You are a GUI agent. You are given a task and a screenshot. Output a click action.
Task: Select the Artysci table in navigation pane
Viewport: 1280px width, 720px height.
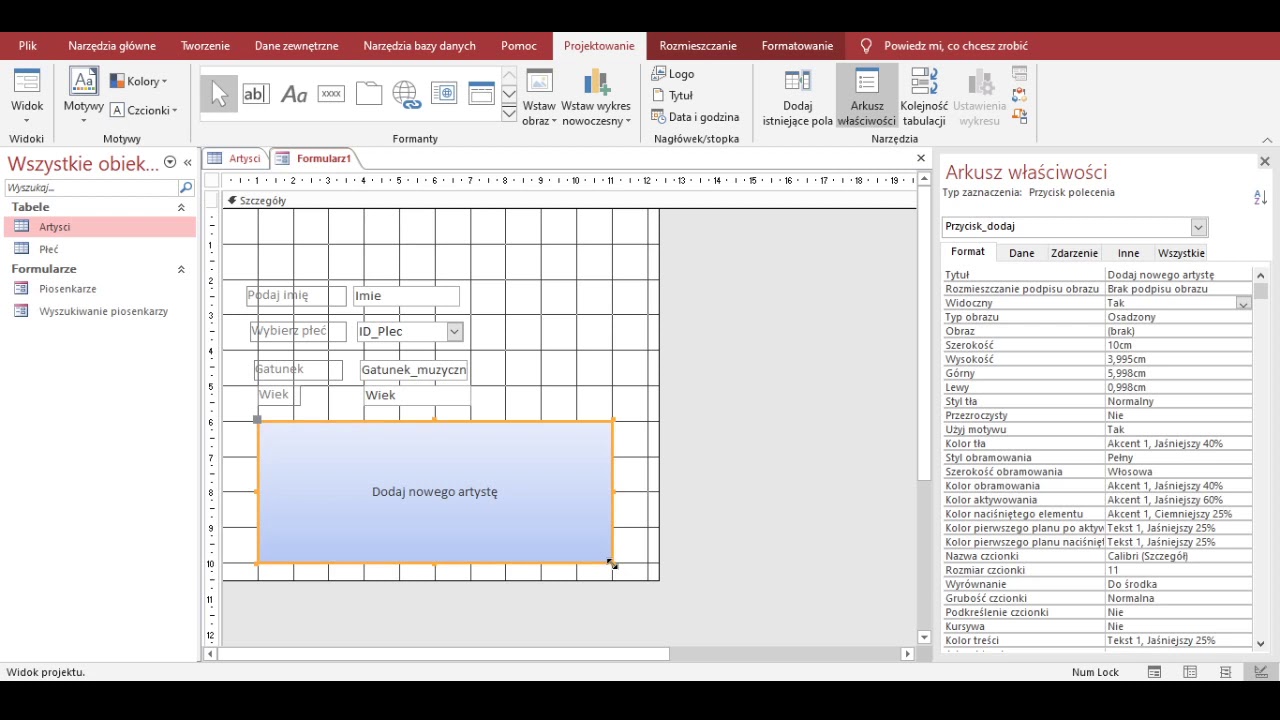100,227
